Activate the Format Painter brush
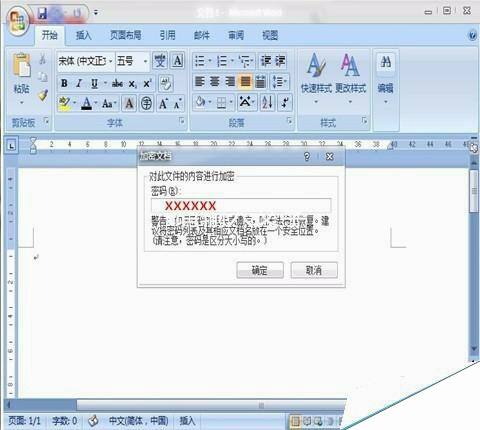480x430 pixels. coord(43,95)
